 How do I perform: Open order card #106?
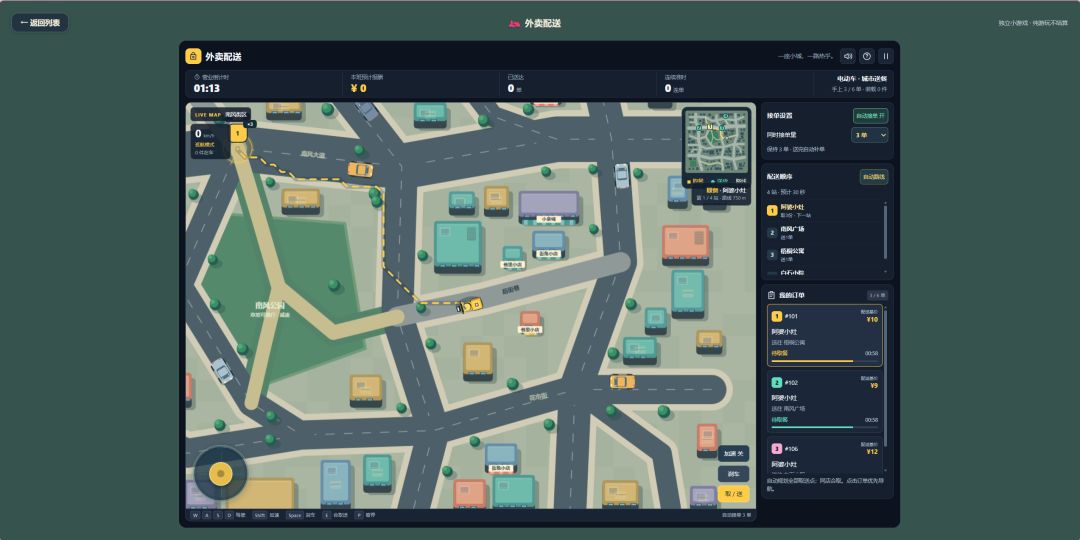coord(824,456)
